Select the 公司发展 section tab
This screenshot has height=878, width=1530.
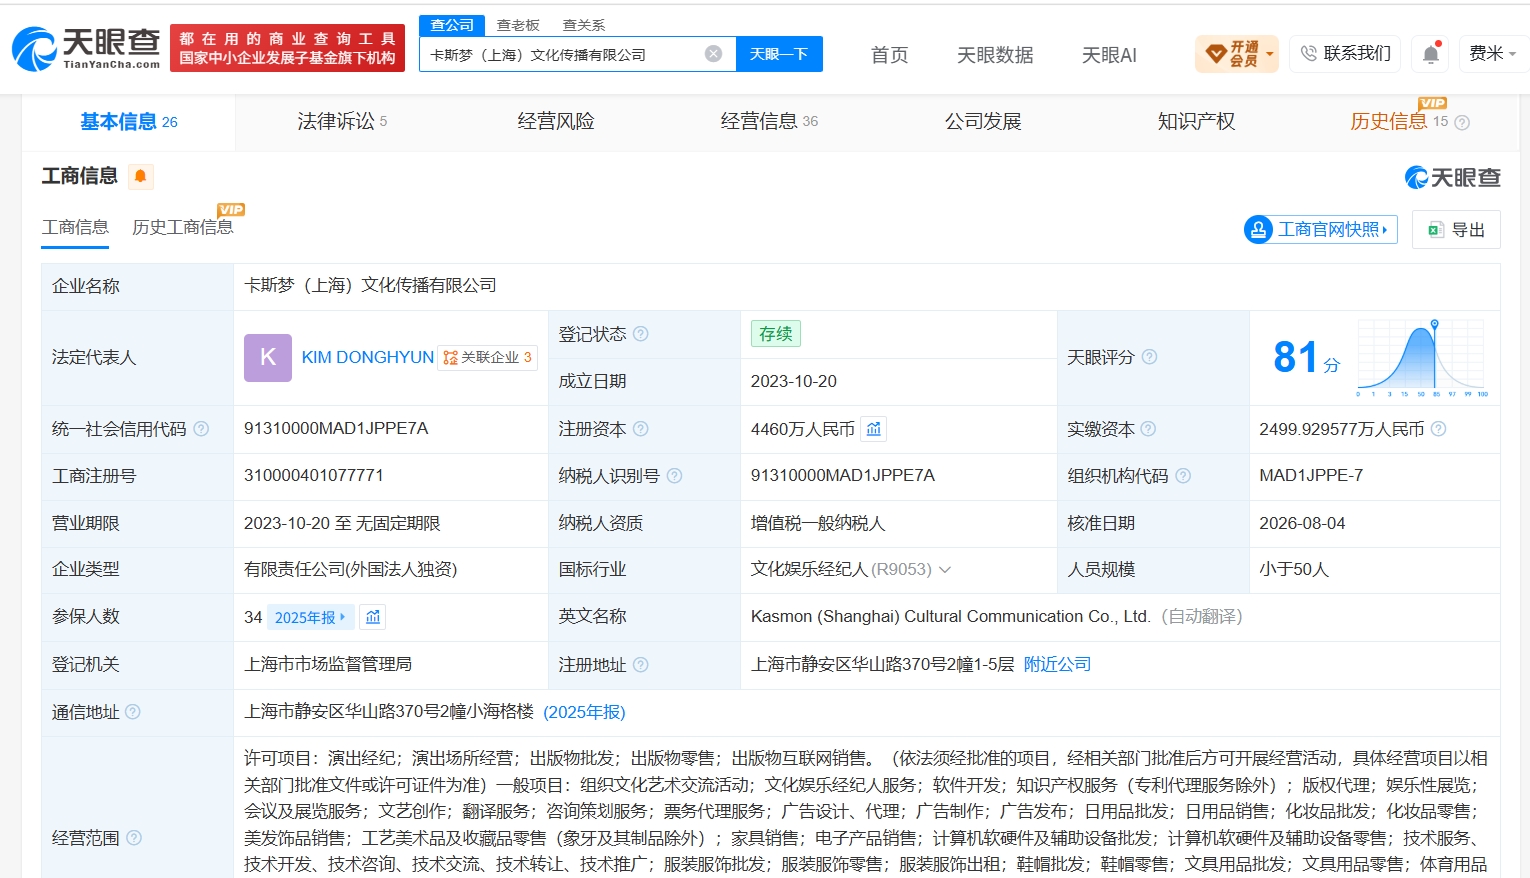point(983,122)
